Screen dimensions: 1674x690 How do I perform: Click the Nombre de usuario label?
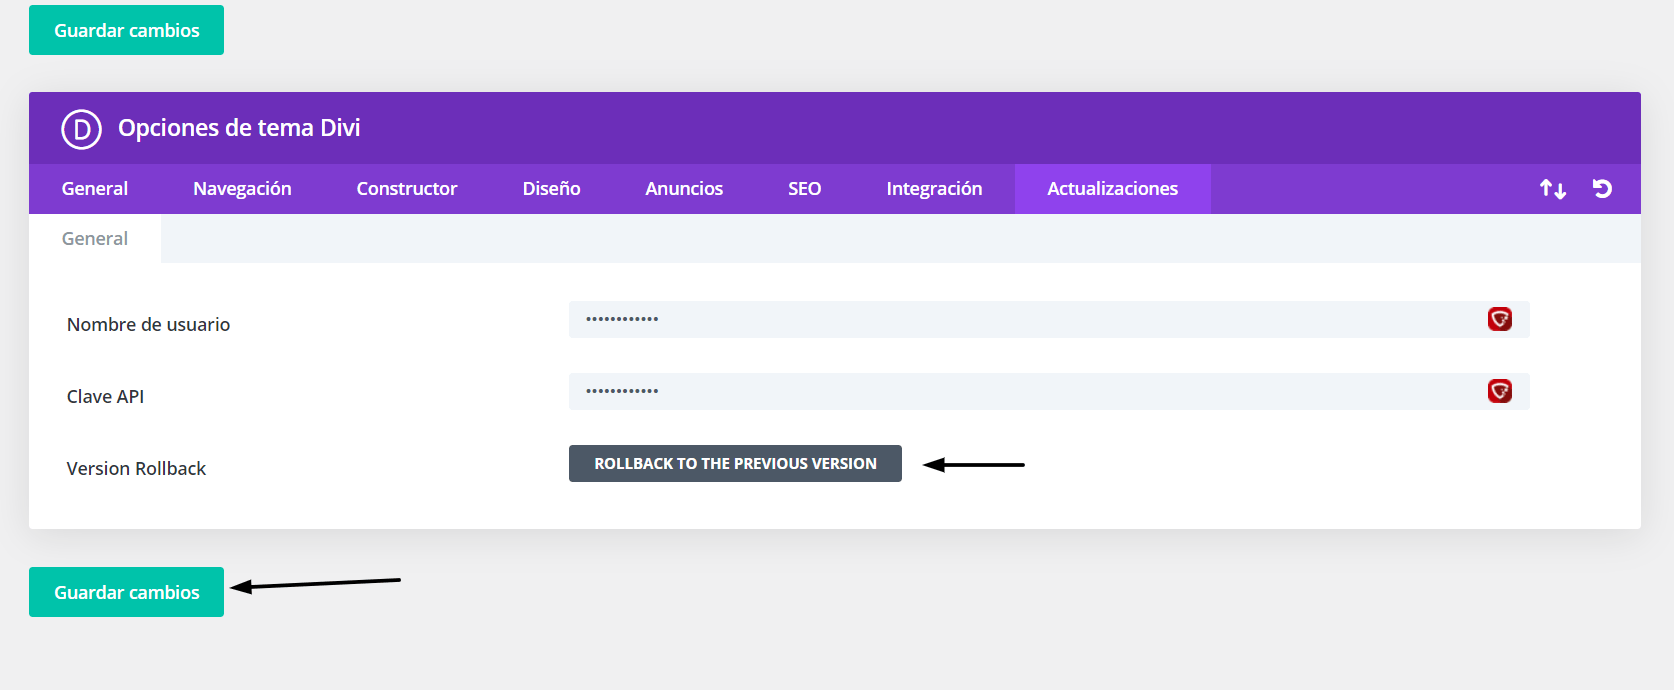tap(148, 325)
